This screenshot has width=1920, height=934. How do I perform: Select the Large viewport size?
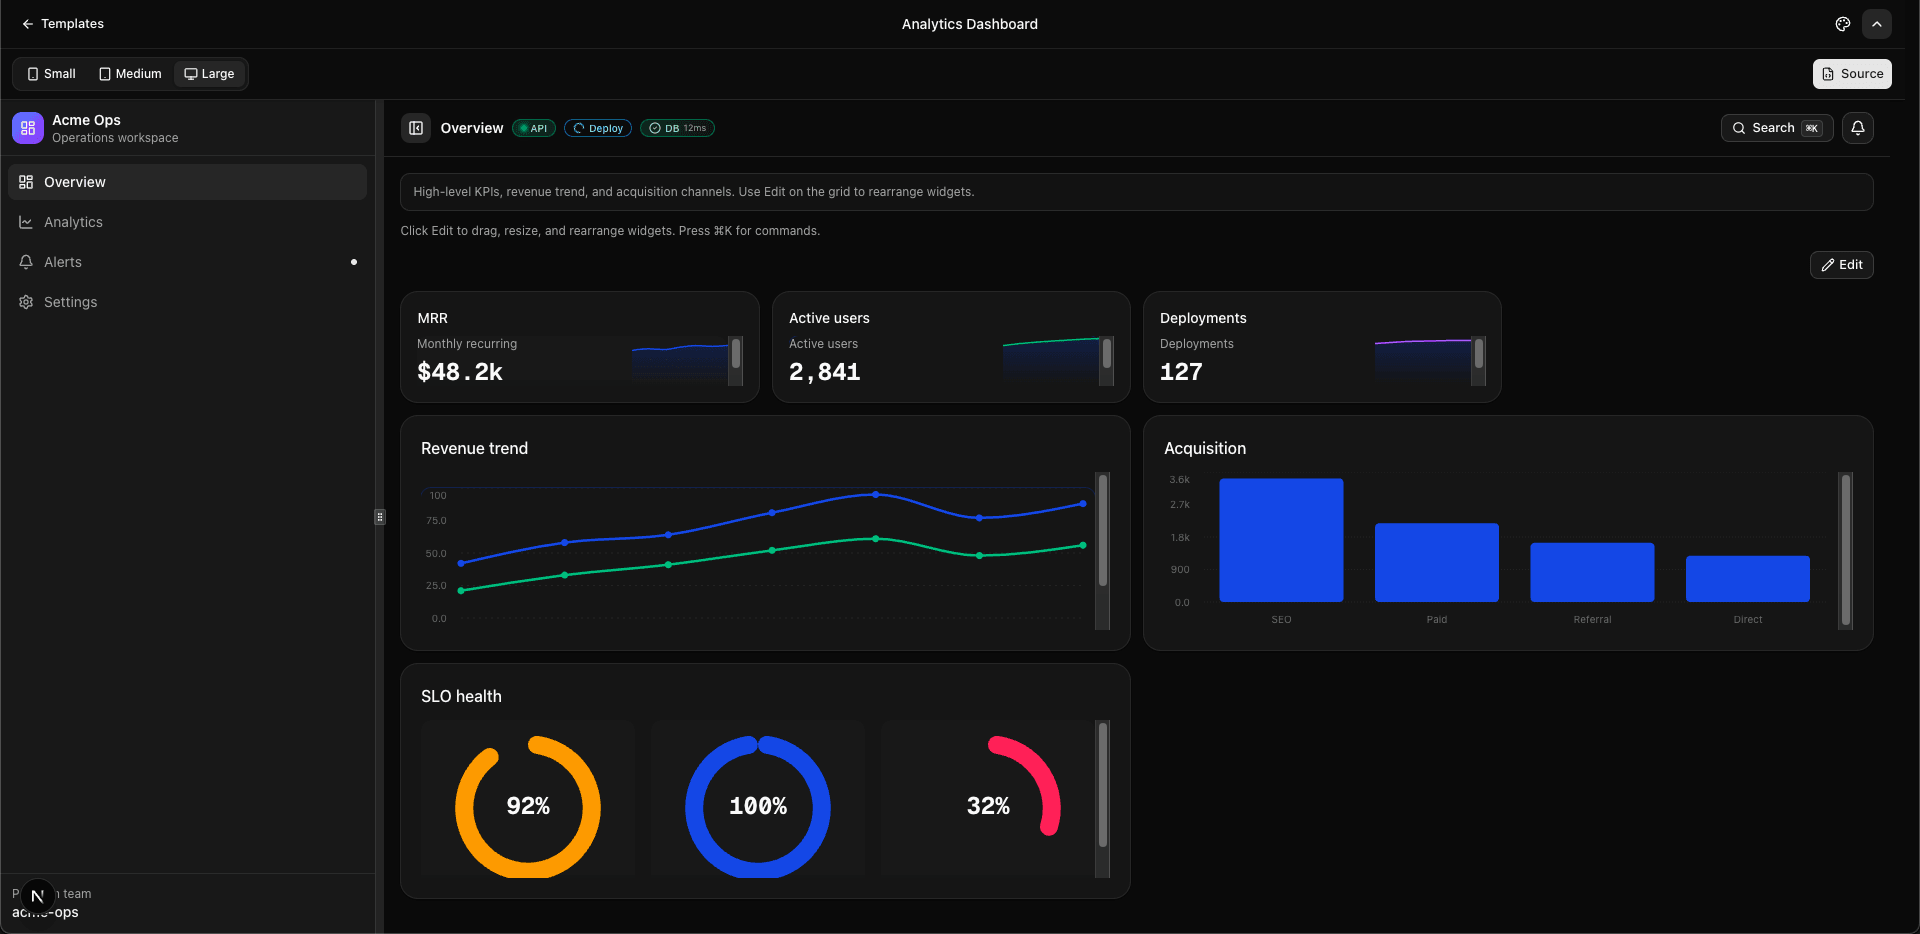pos(209,74)
